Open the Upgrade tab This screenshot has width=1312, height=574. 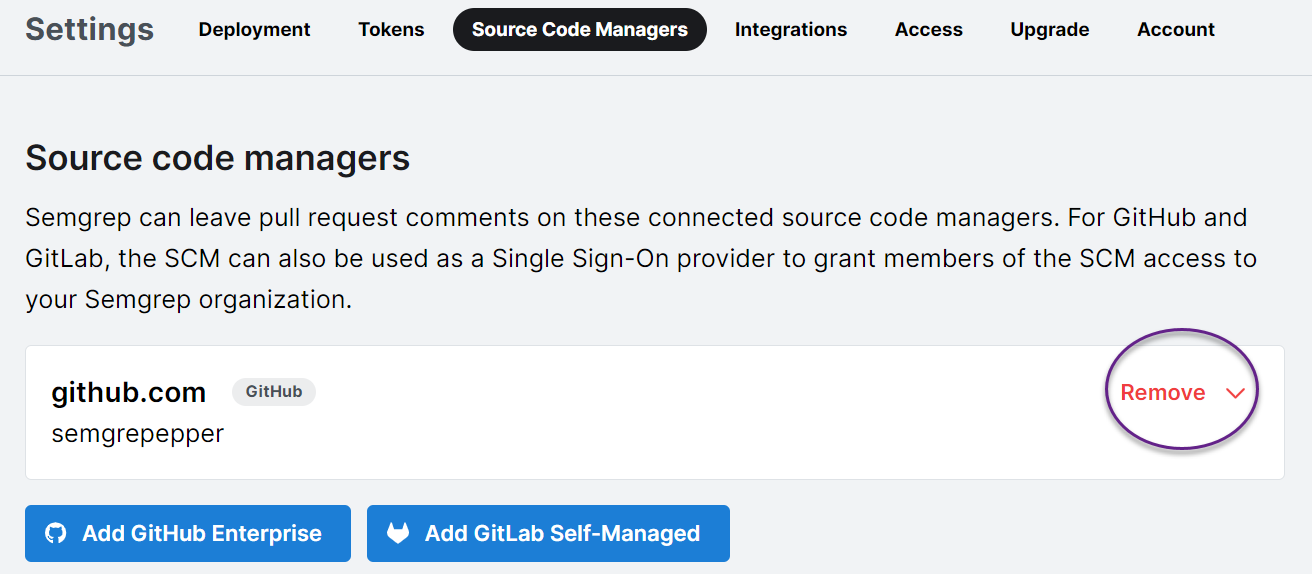[x=1049, y=30]
